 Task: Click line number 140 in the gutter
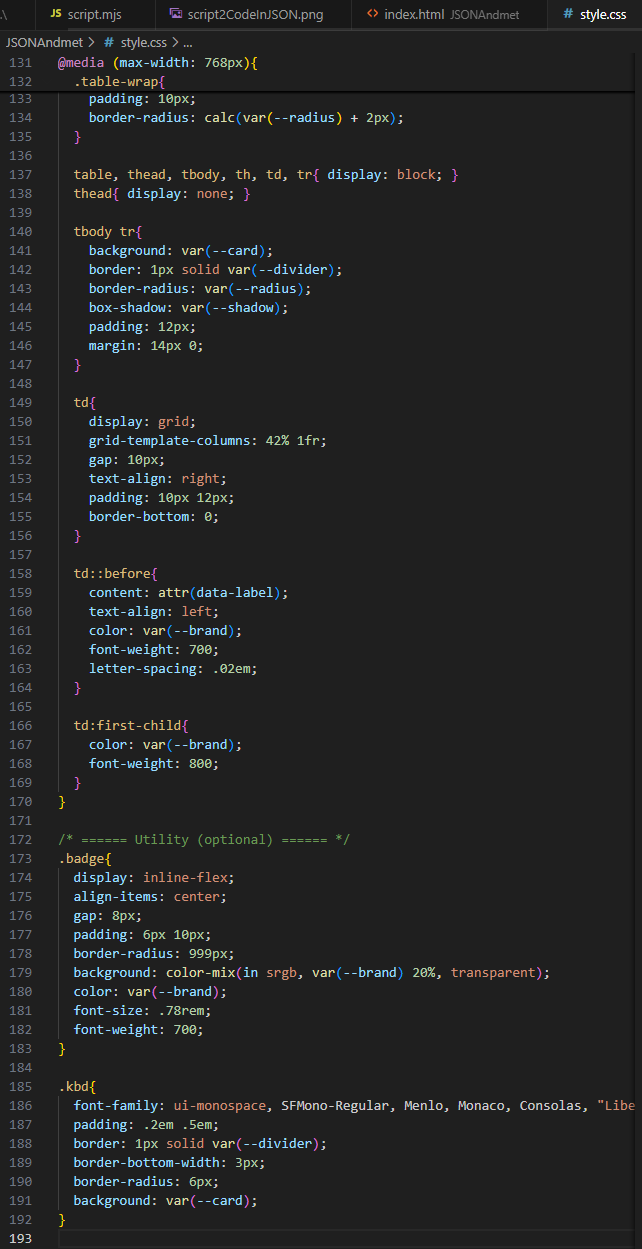point(21,231)
